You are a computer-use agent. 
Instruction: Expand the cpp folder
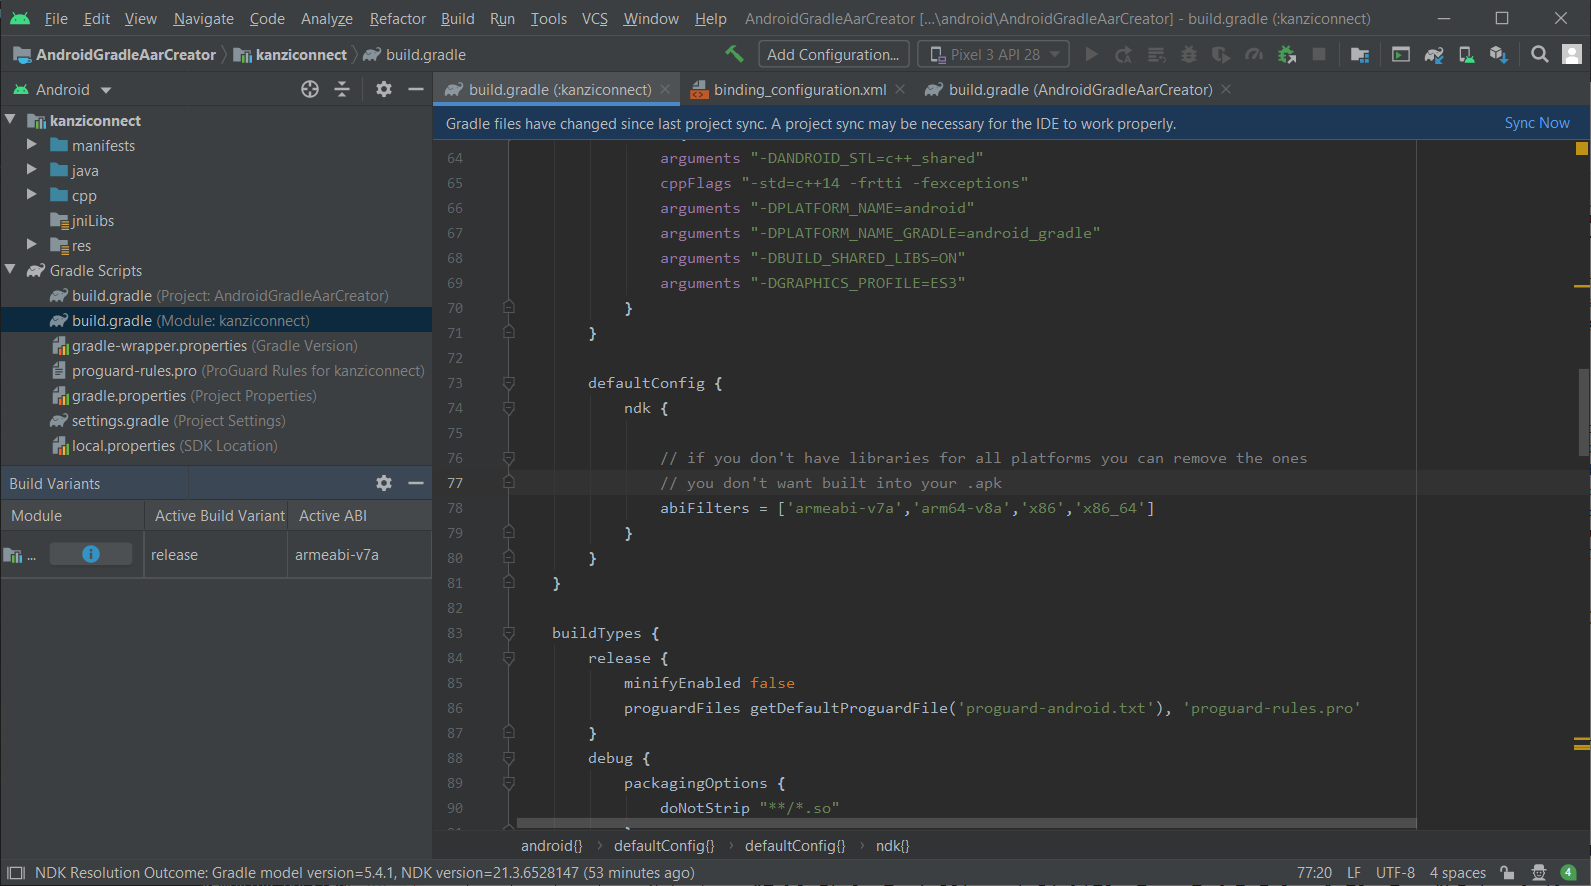[32, 195]
